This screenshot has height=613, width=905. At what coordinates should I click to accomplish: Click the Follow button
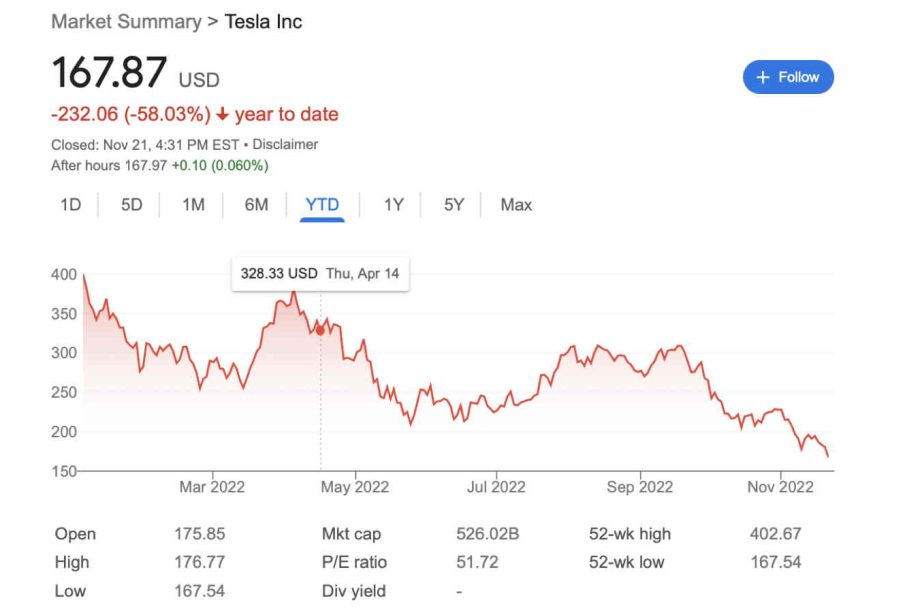point(788,77)
